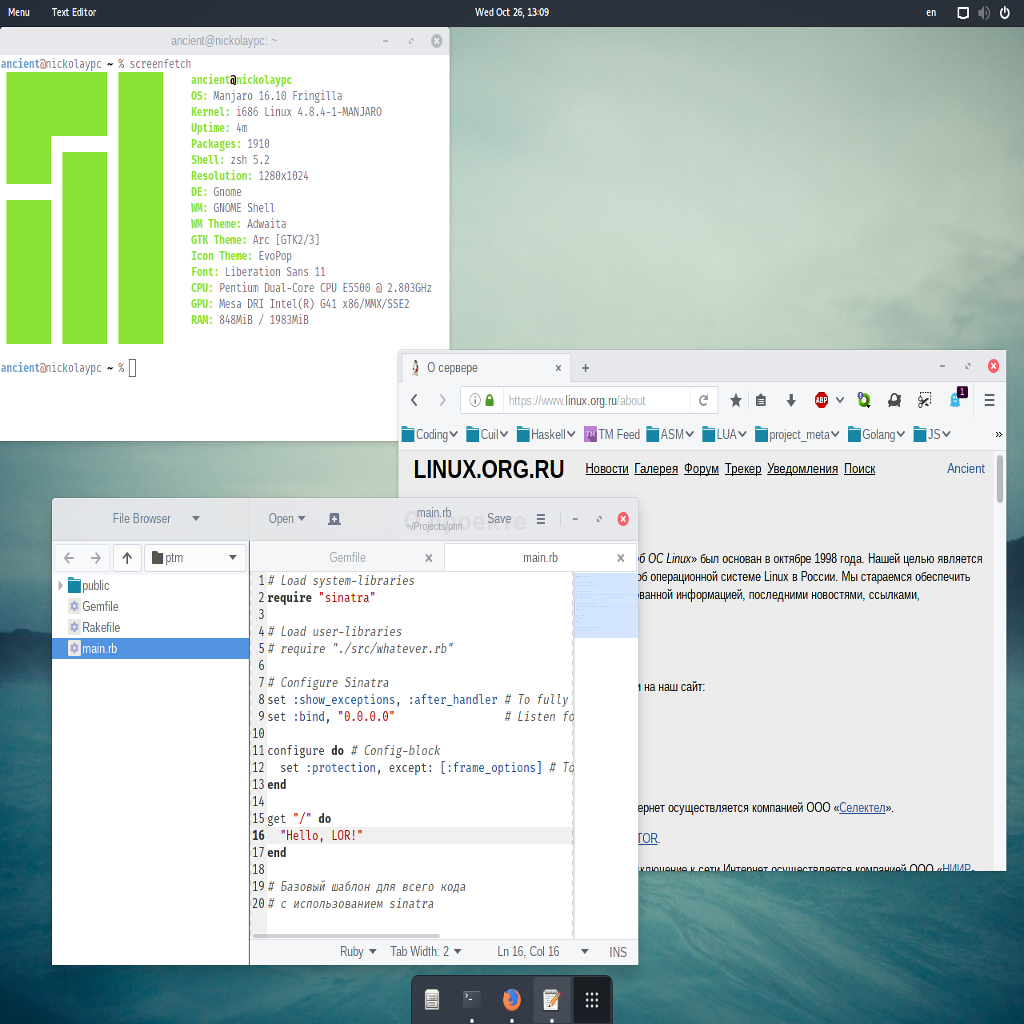Select Gemfile in the file browser tree

[x=151, y=607]
